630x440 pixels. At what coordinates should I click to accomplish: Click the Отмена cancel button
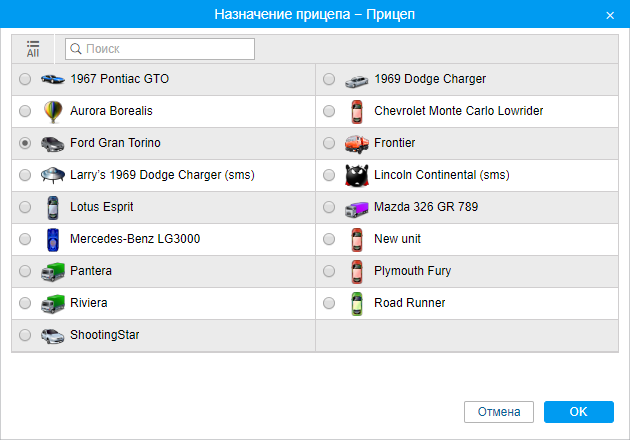(x=499, y=412)
